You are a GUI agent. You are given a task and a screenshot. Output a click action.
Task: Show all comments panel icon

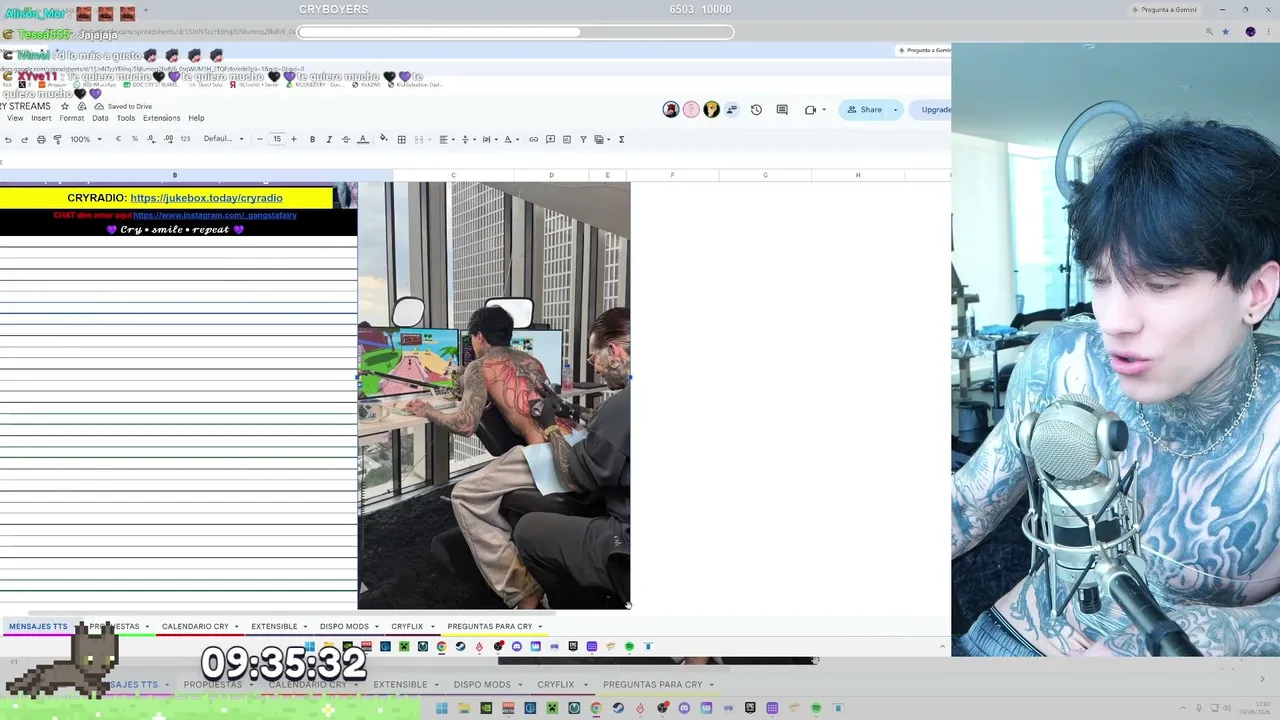coord(782,110)
